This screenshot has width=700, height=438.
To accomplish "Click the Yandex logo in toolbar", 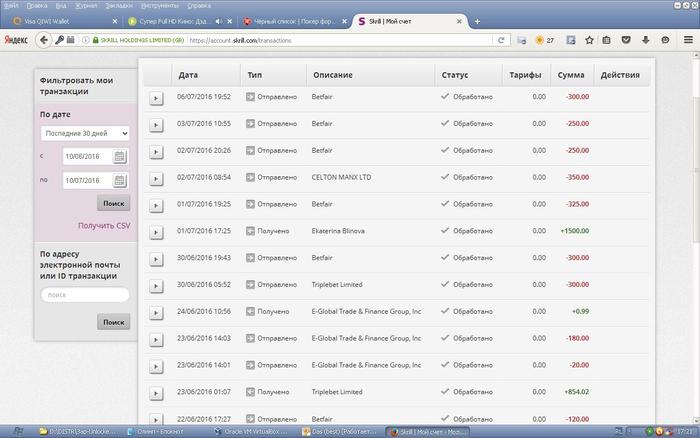I will point(16,40).
